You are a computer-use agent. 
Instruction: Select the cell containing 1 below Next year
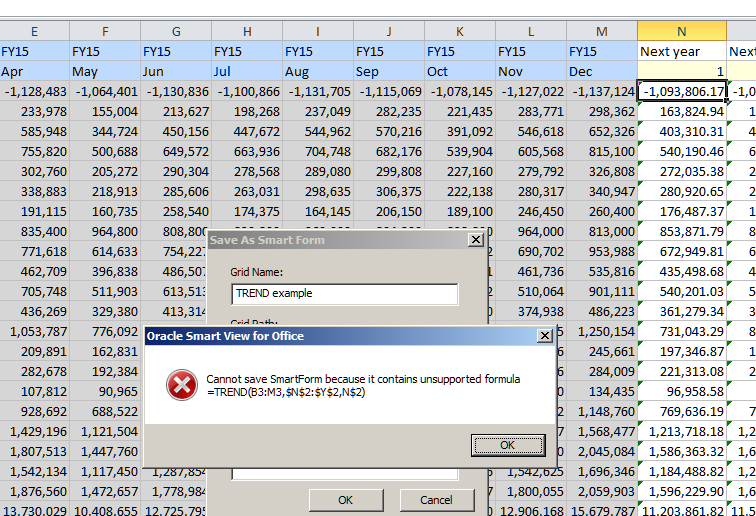pyautogui.click(x=682, y=71)
